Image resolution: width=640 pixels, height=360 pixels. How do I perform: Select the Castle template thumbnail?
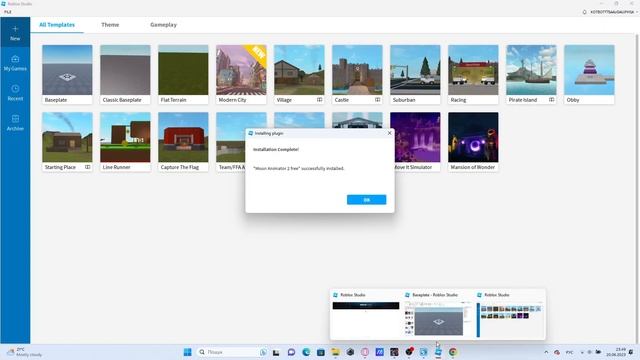tap(357, 70)
